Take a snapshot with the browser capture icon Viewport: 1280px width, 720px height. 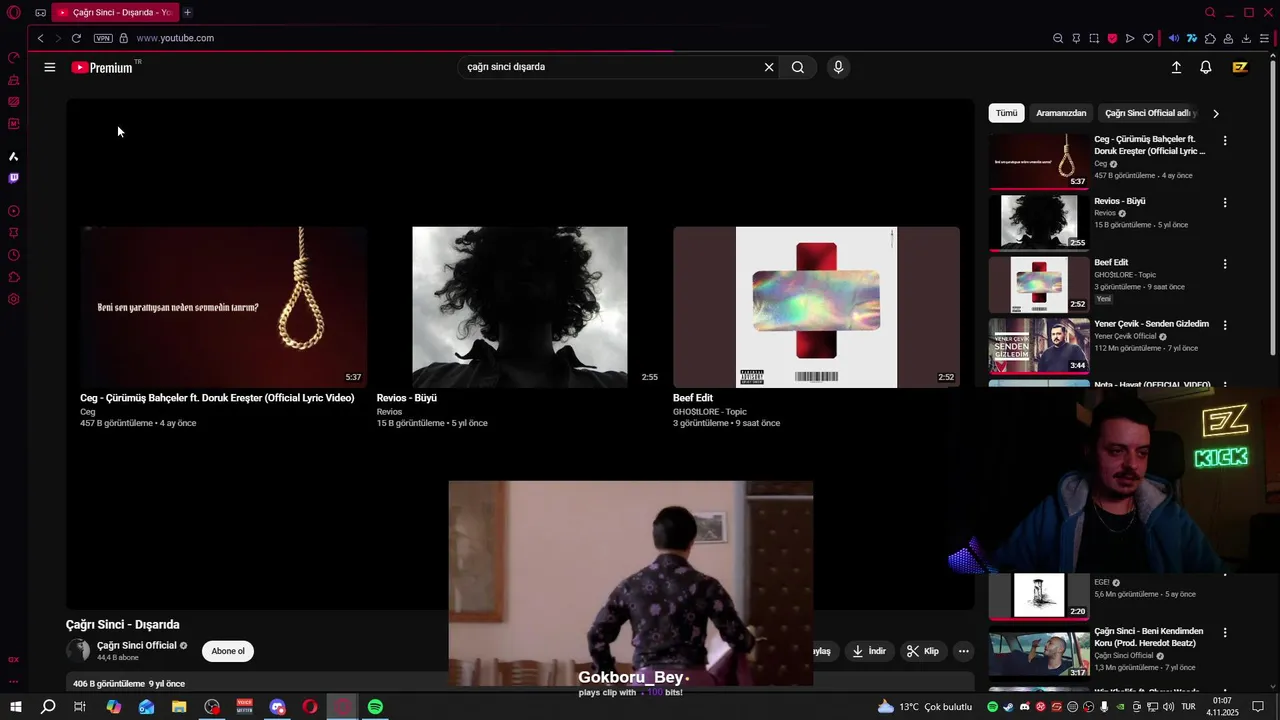tap(1094, 38)
